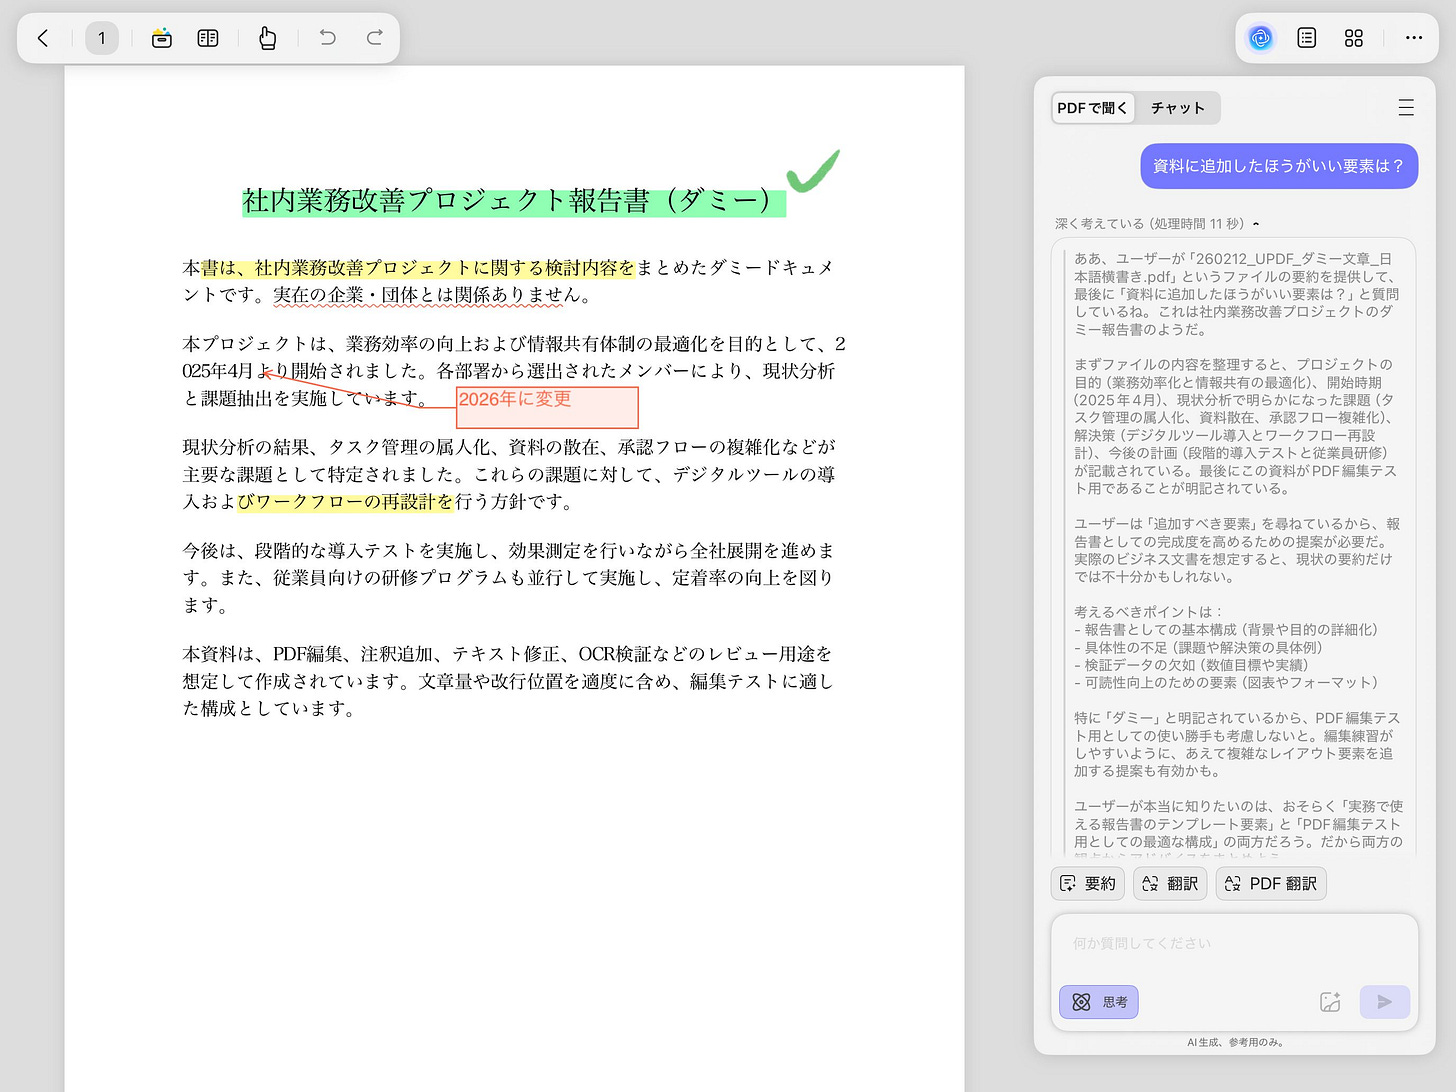Click the undo arrow

pyautogui.click(x=326, y=37)
